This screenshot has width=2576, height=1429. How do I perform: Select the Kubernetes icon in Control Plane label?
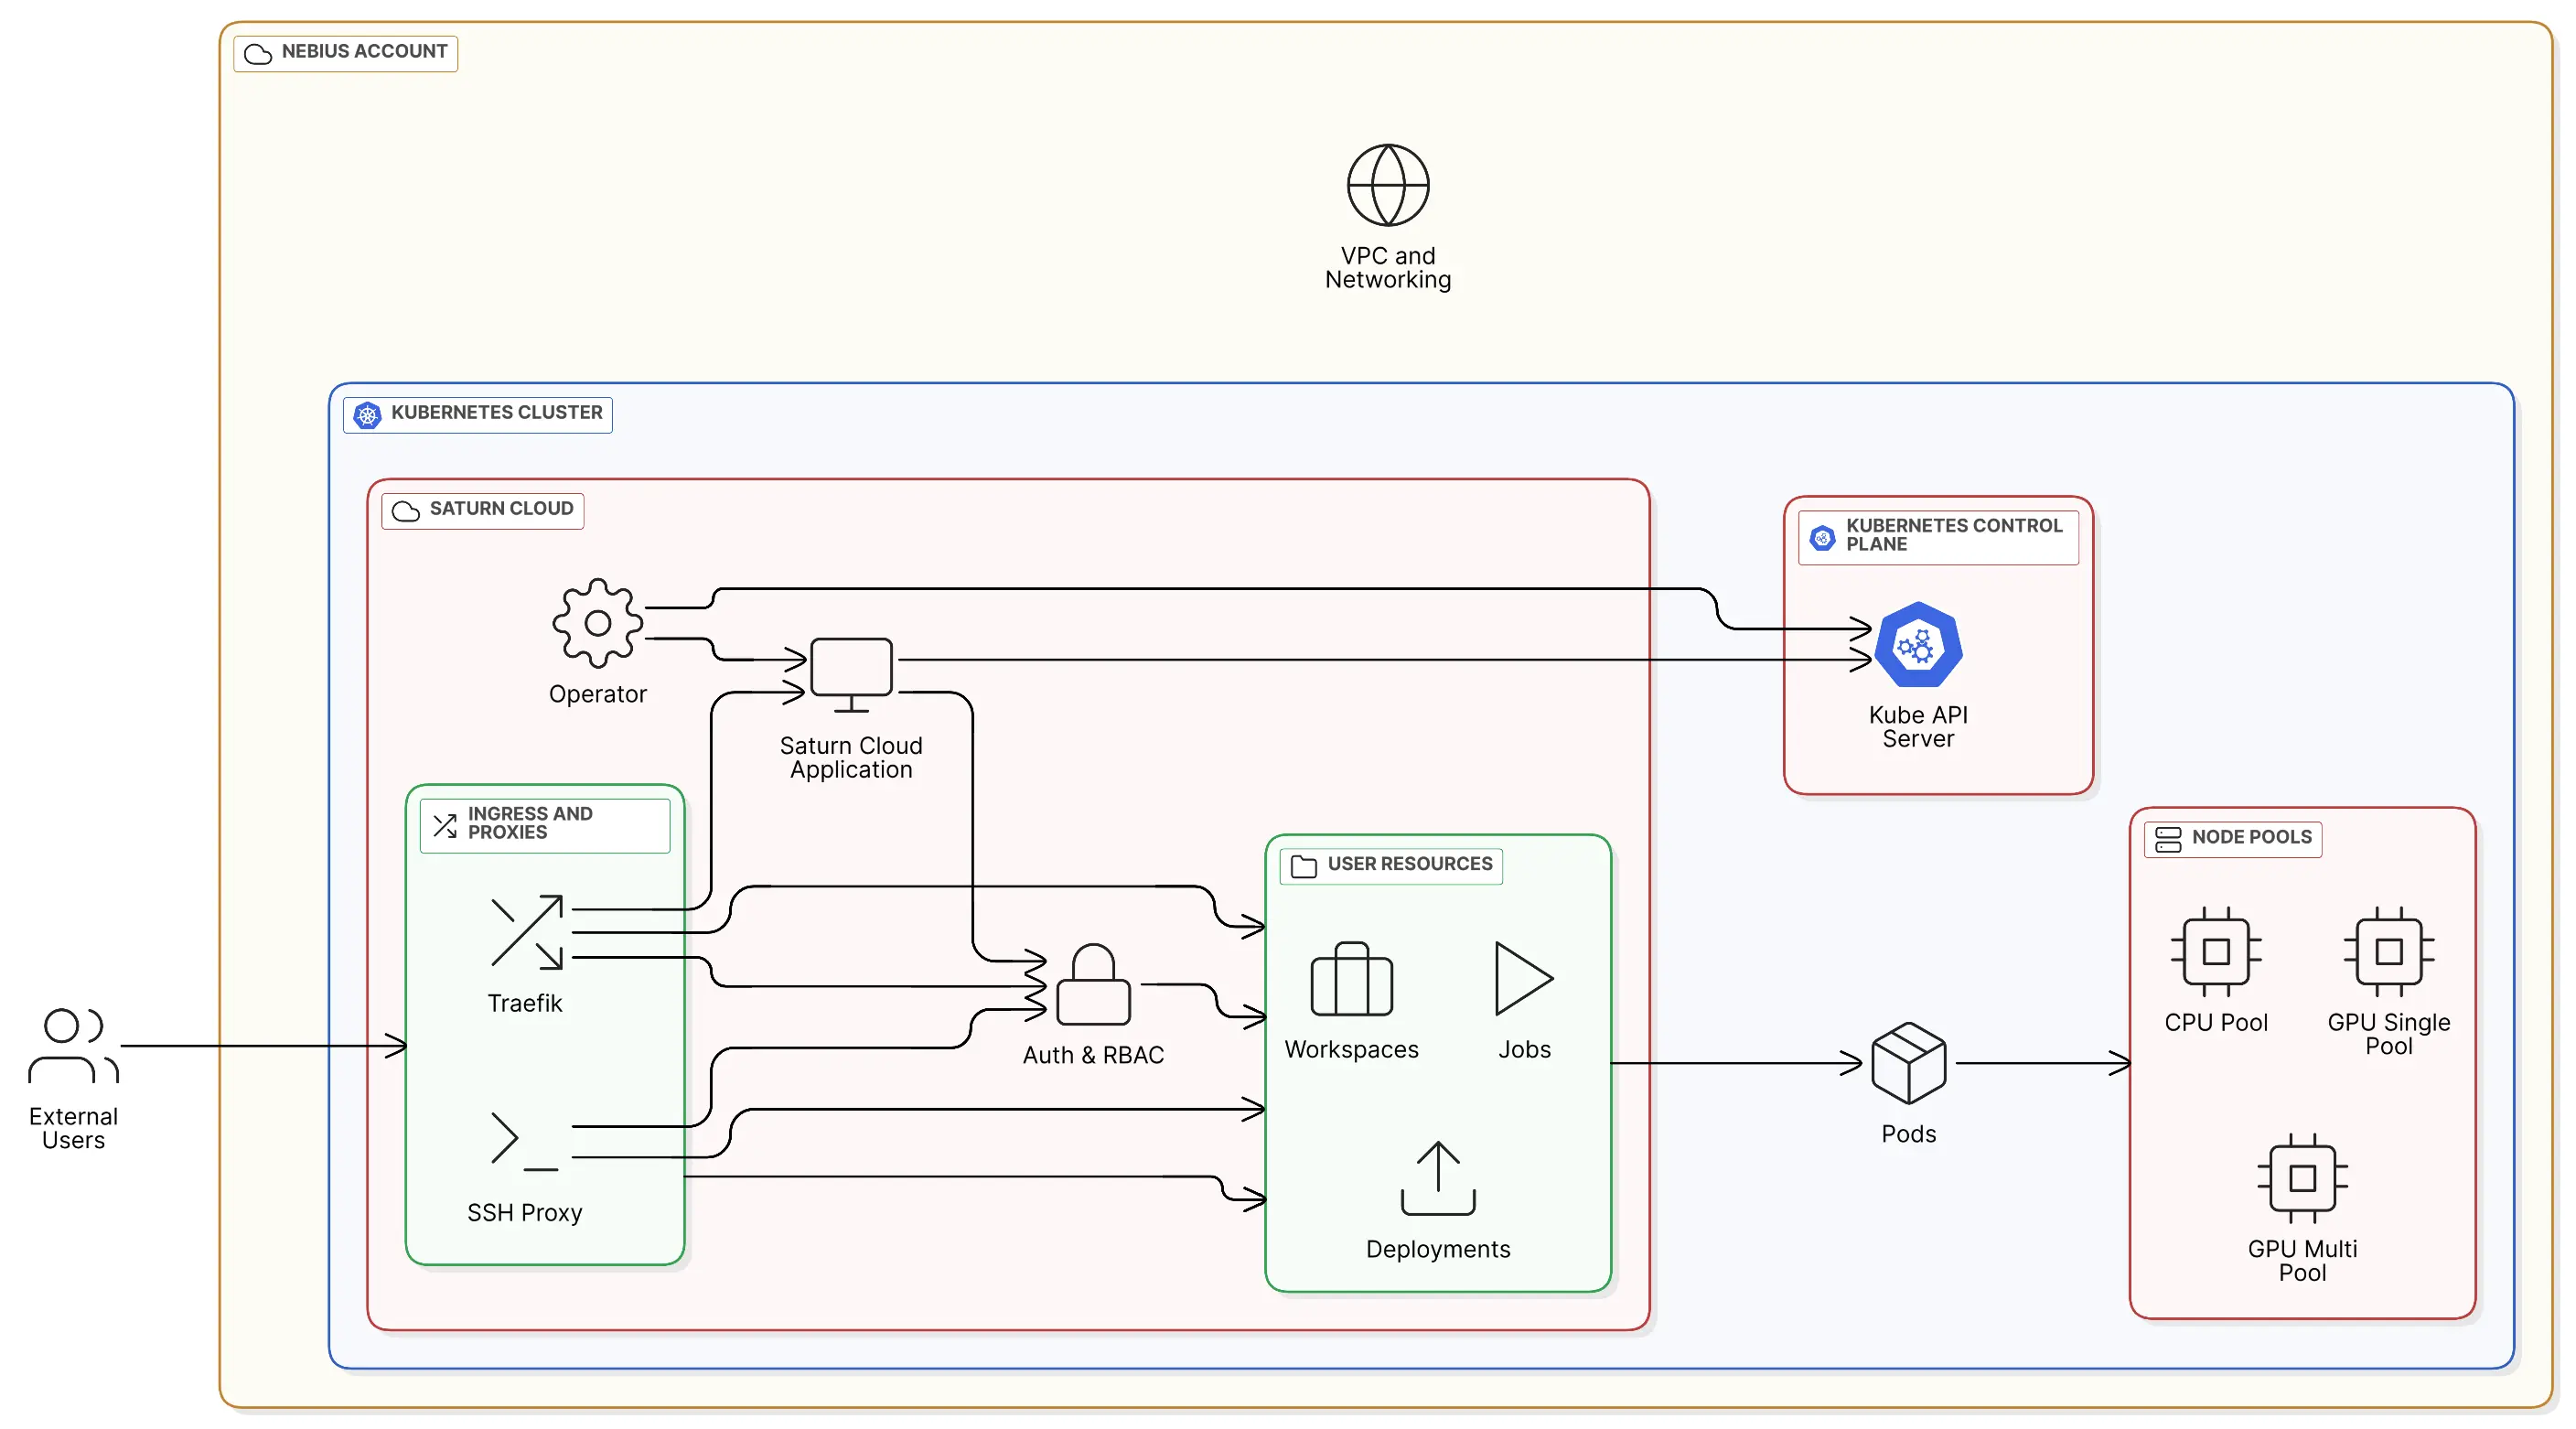coord(1822,538)
